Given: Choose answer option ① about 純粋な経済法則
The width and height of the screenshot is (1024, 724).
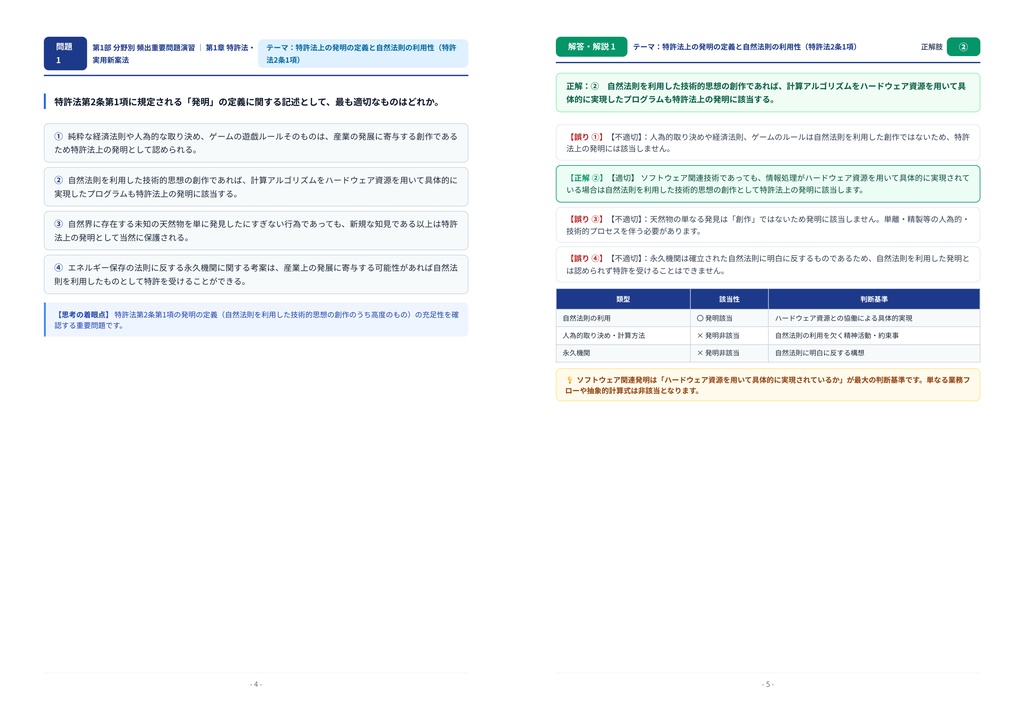Looking at the screenshot, I should (256, 143).
